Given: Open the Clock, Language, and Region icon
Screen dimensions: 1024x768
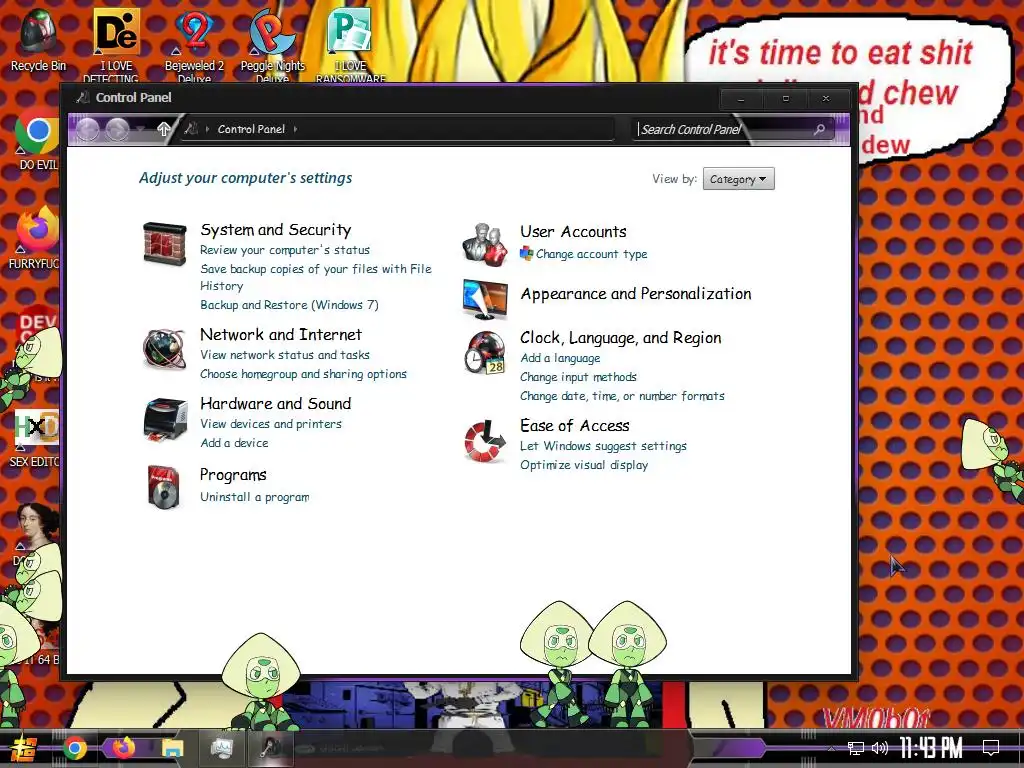Looking at the screenshot, I should pyautogui.click(x=485, y=353).
